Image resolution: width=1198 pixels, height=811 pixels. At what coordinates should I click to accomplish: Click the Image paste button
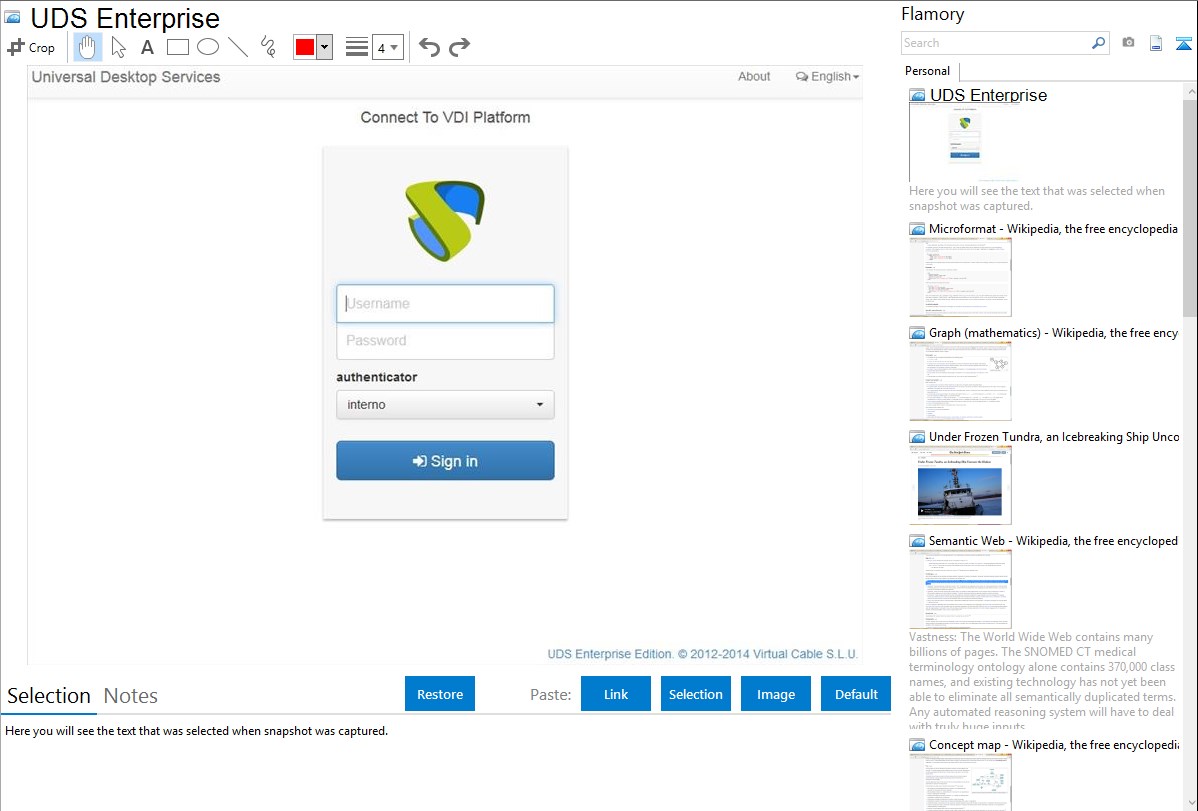click(776, 694)
